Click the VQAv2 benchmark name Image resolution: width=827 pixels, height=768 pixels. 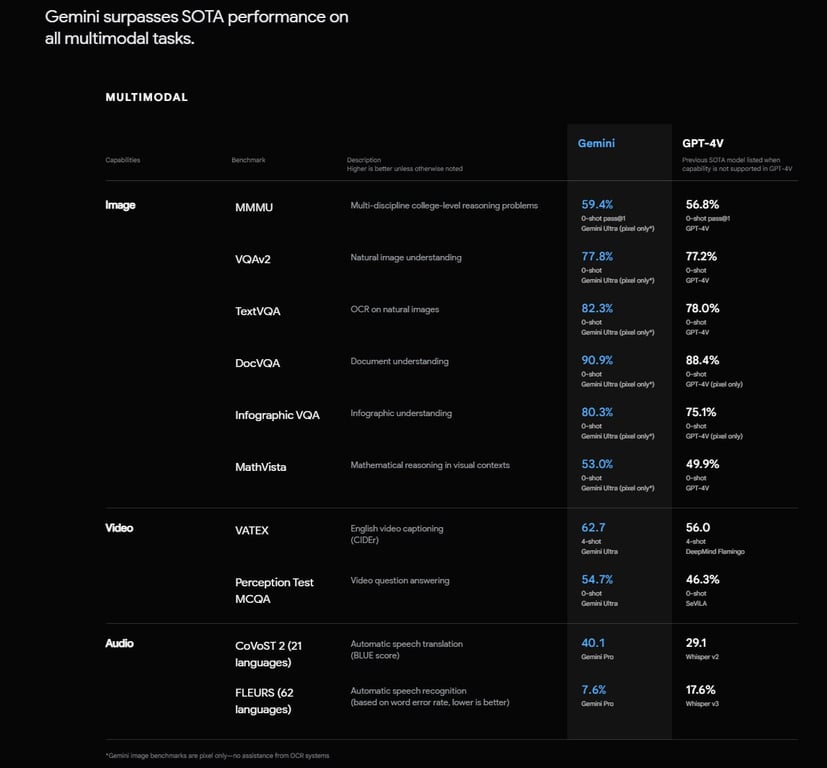click(253, 259)
